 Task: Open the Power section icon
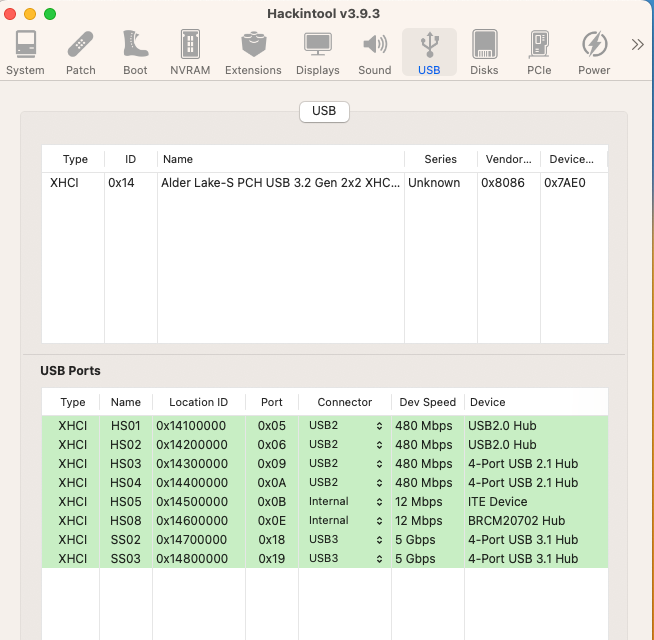coord(594,52)
